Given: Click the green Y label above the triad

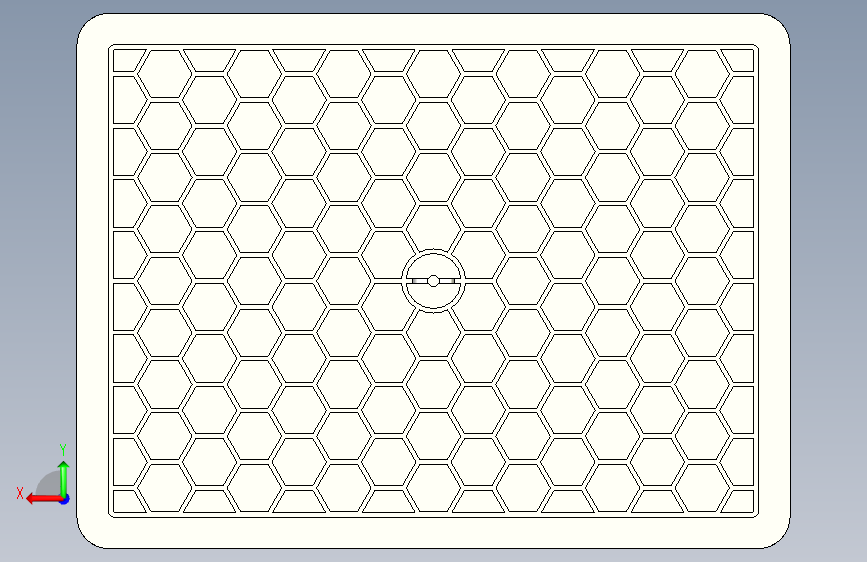Looking at the screenshot, I should (63, 449).
